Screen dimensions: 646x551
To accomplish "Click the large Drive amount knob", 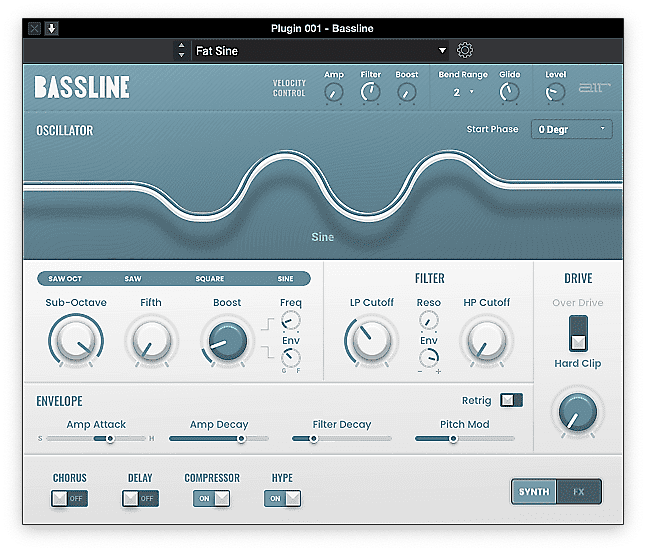I will click(578, 412).
